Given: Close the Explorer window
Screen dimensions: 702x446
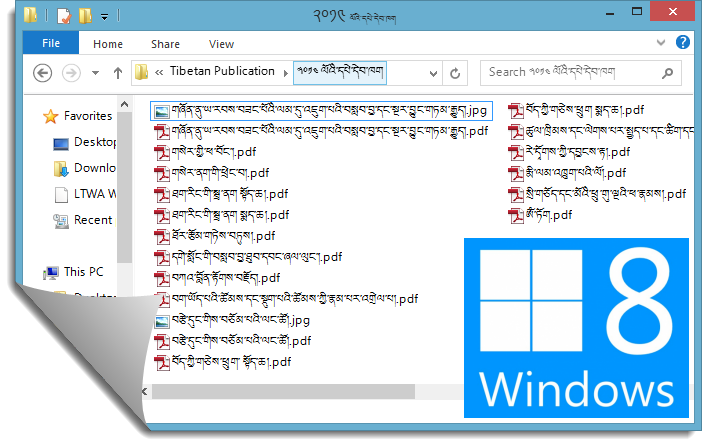Looking at the screenshot, I should (x=672, y=12).
